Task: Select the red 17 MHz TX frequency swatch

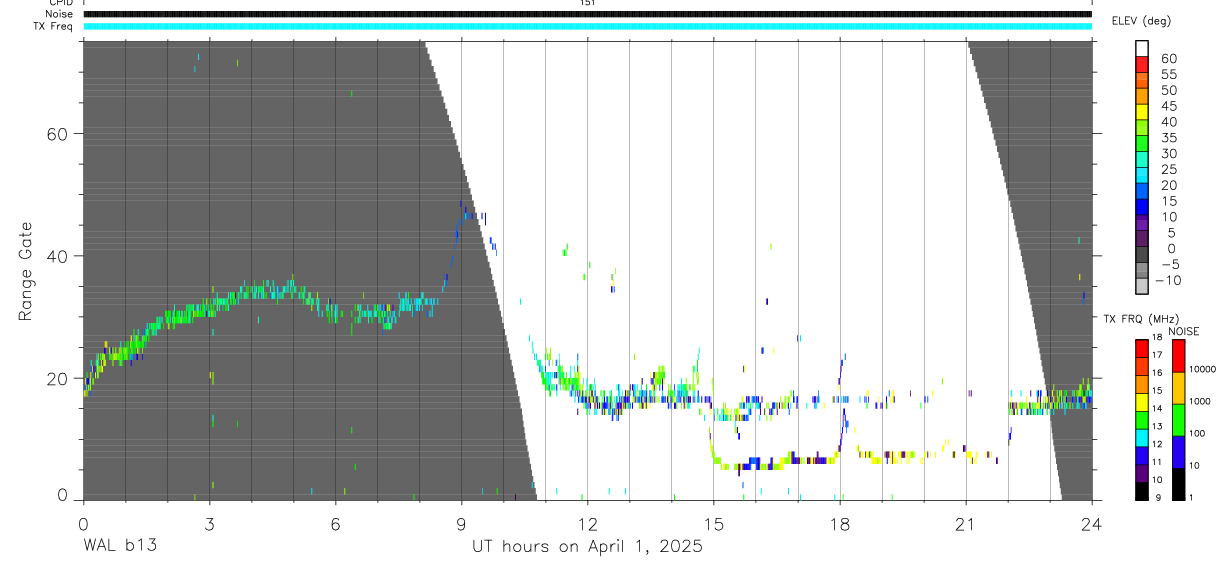Action: pyautogui.click(x=1141, y=348)
